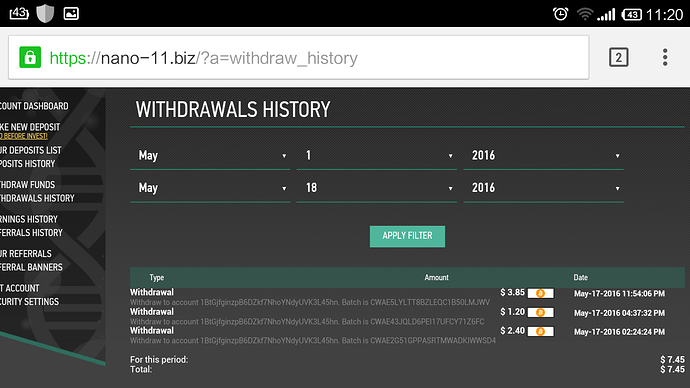Open the browser three-dot overflow menu
This screenshot has width=690, height=388.
coord(665,57)
